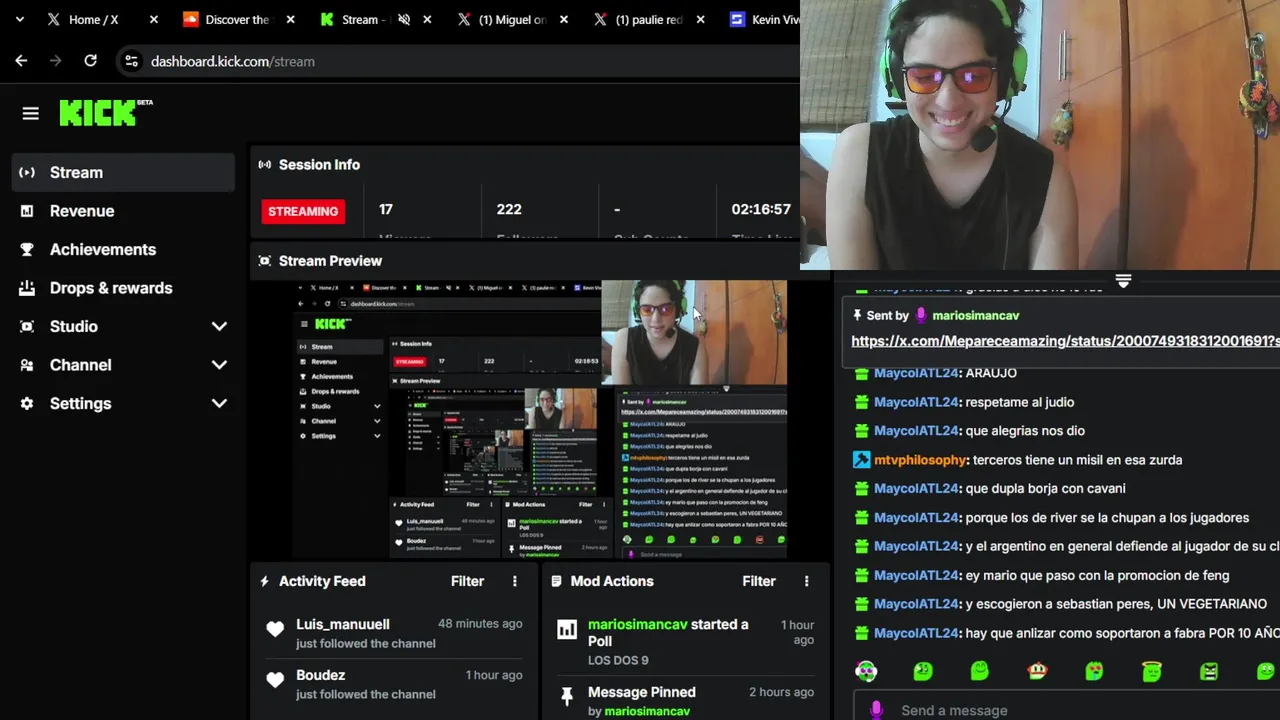Switch to the Kevin Viv tab

[x=765, y=19]
